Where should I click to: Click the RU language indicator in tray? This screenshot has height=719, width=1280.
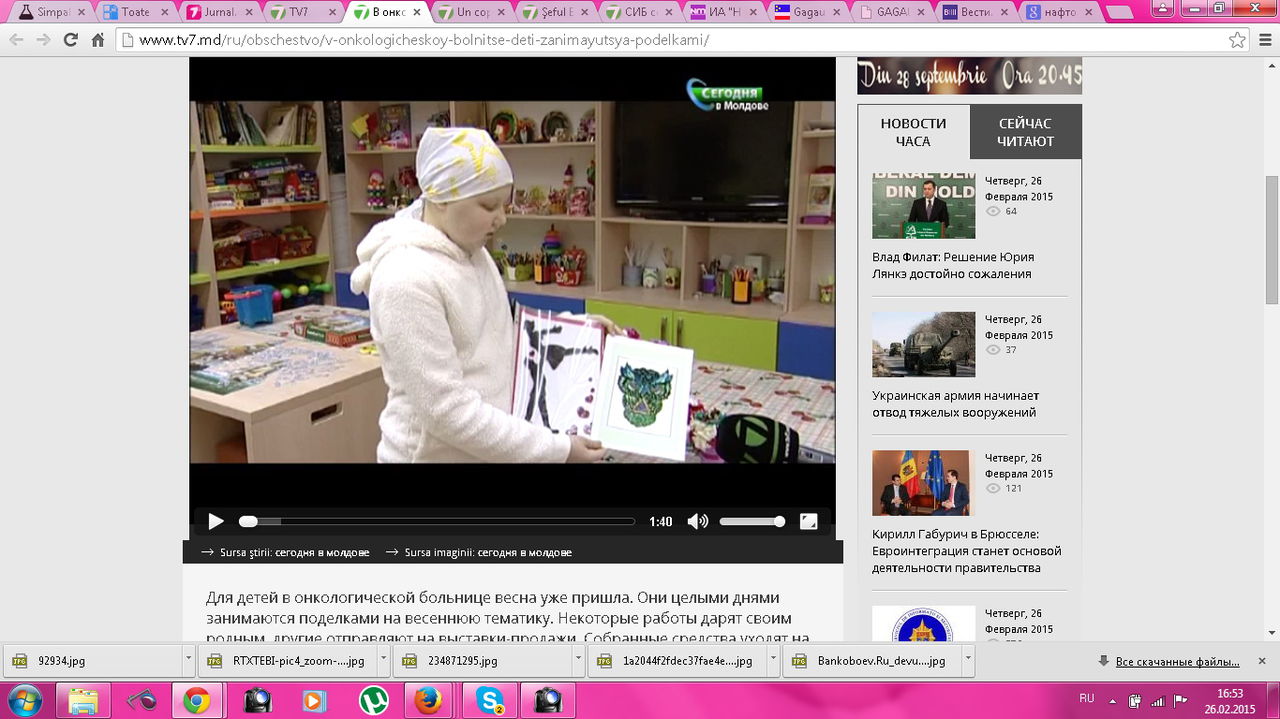[x=1087, y=697]
